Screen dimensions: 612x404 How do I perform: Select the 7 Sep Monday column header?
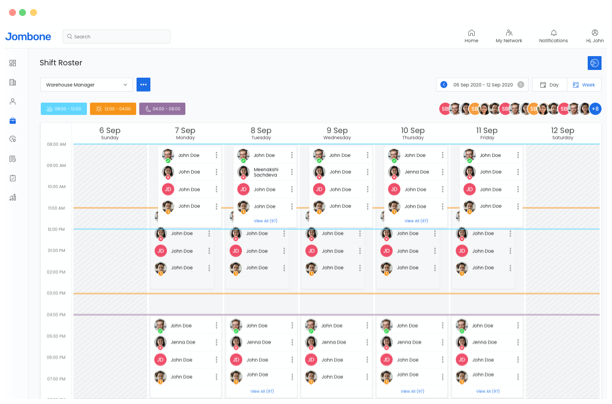click(185, 133)
